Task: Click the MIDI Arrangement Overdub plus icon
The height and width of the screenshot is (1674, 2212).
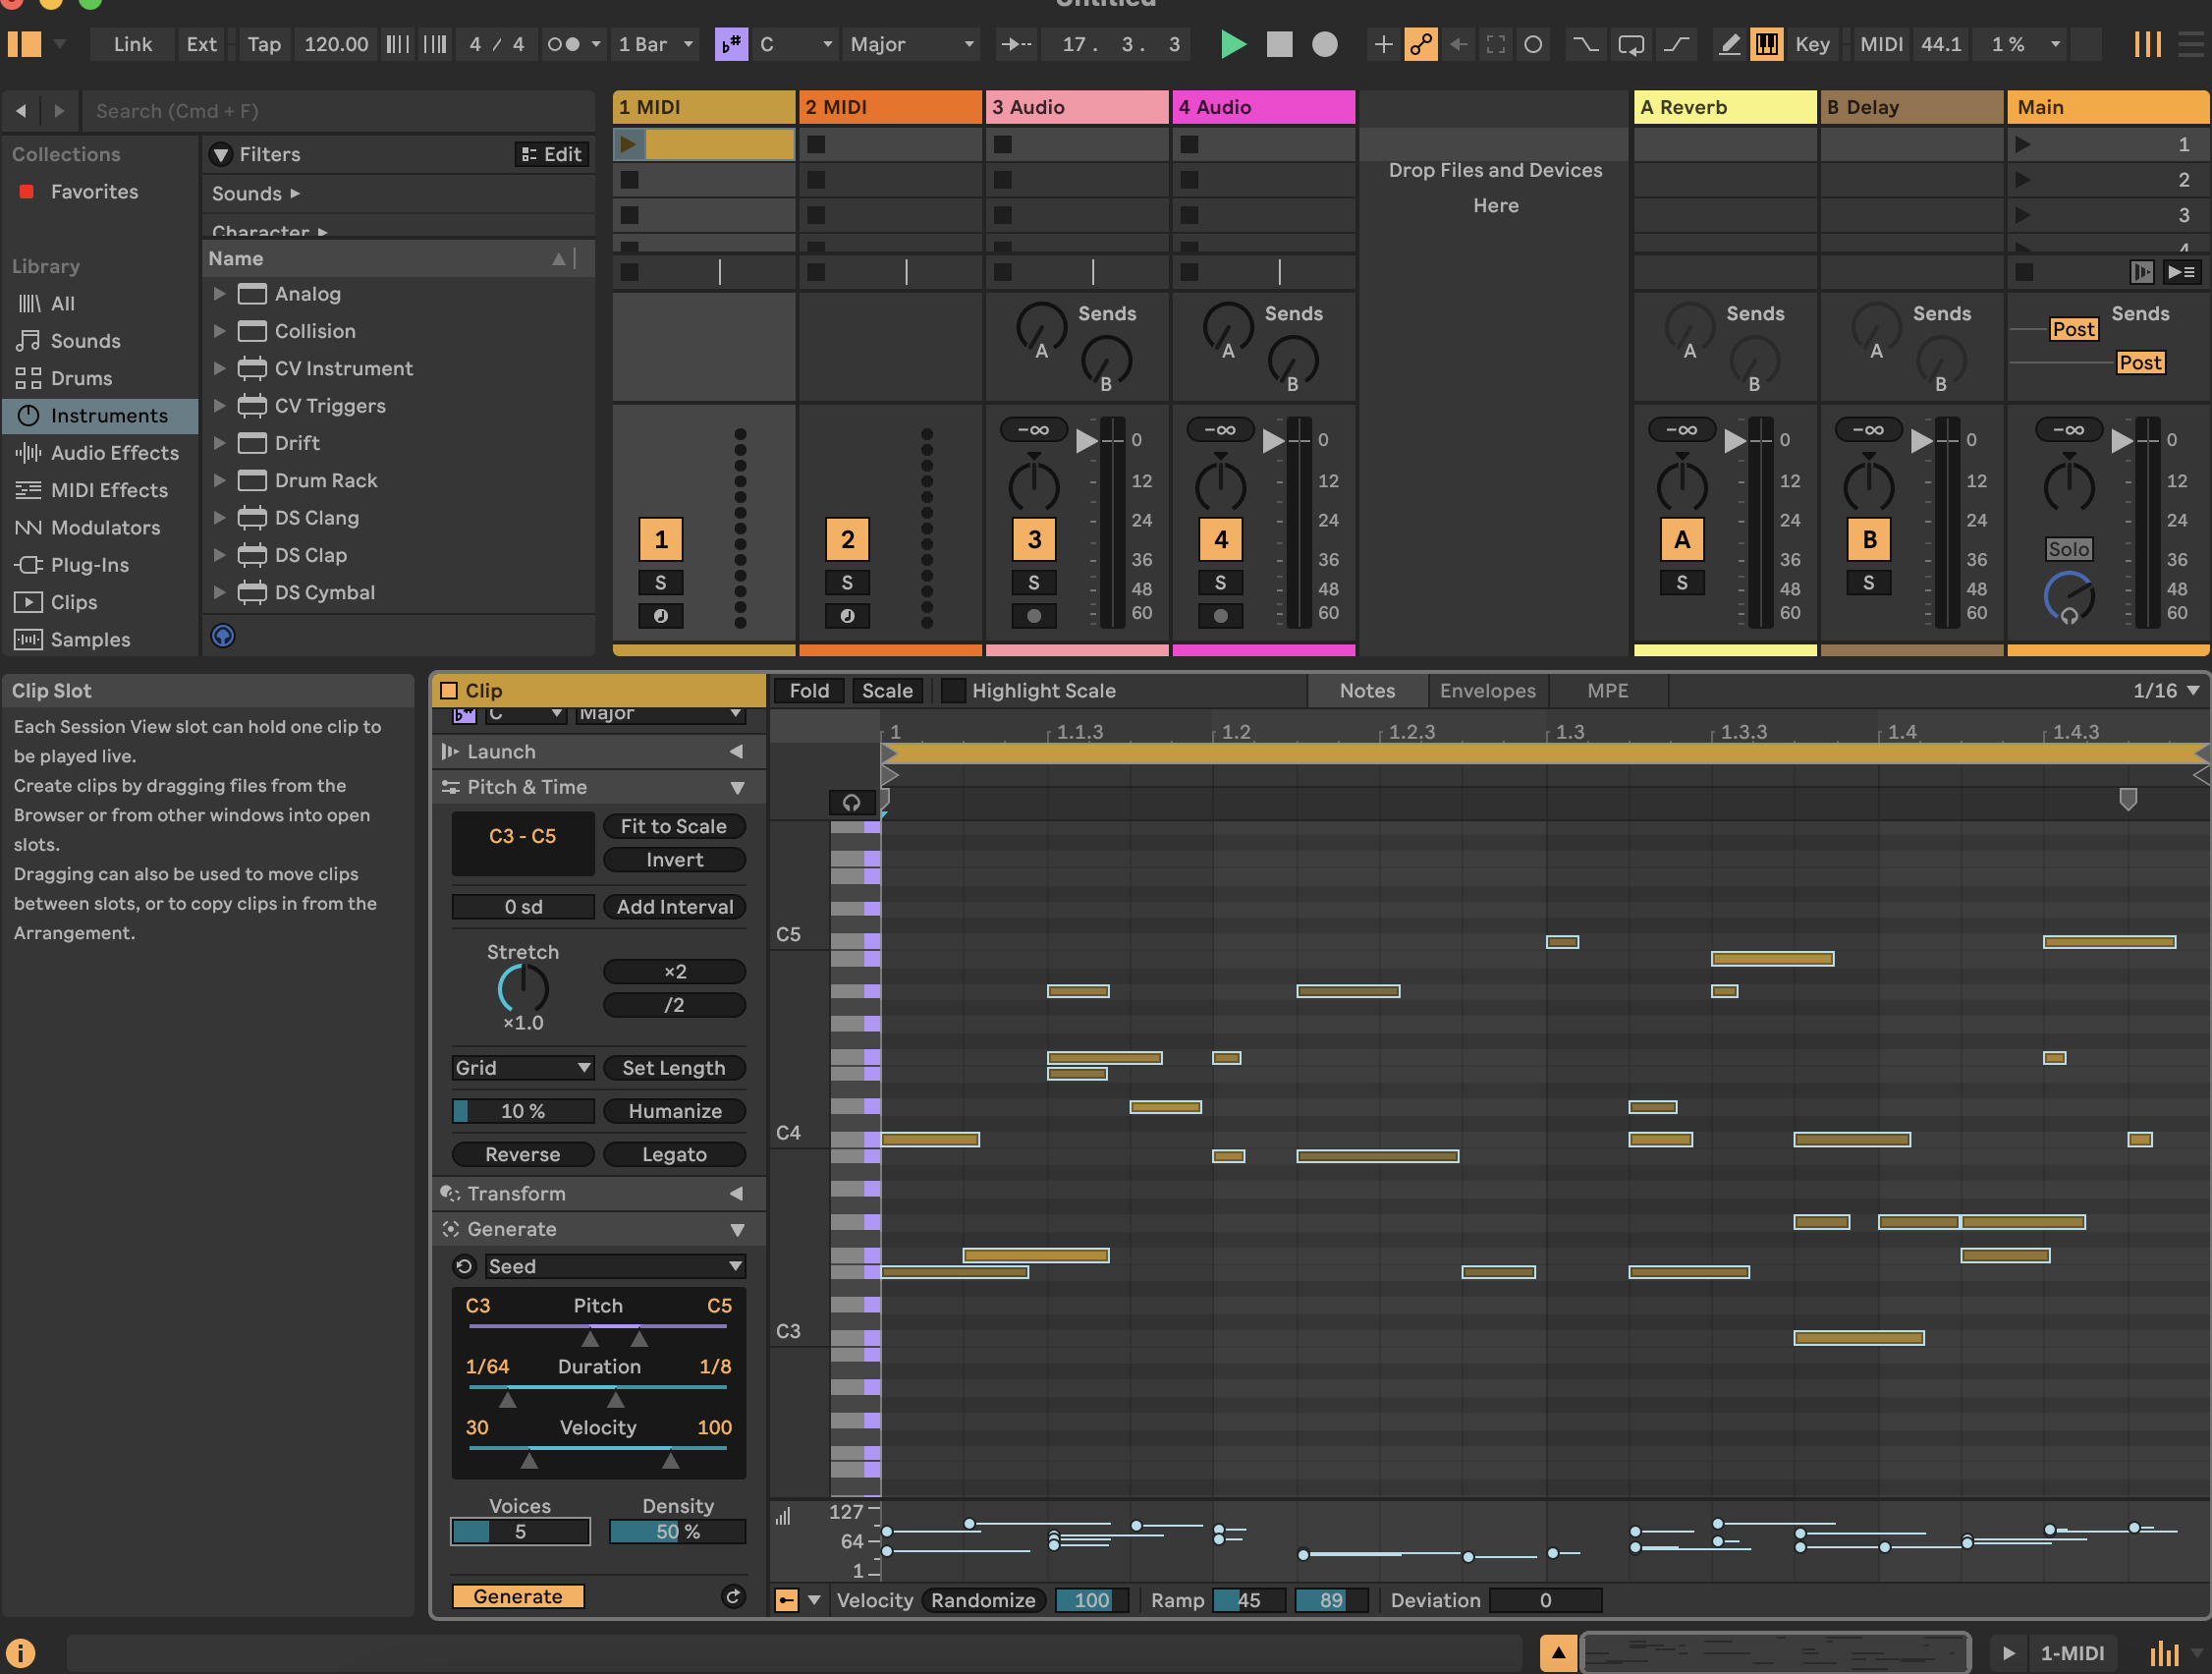Action: click(1383, 44)
